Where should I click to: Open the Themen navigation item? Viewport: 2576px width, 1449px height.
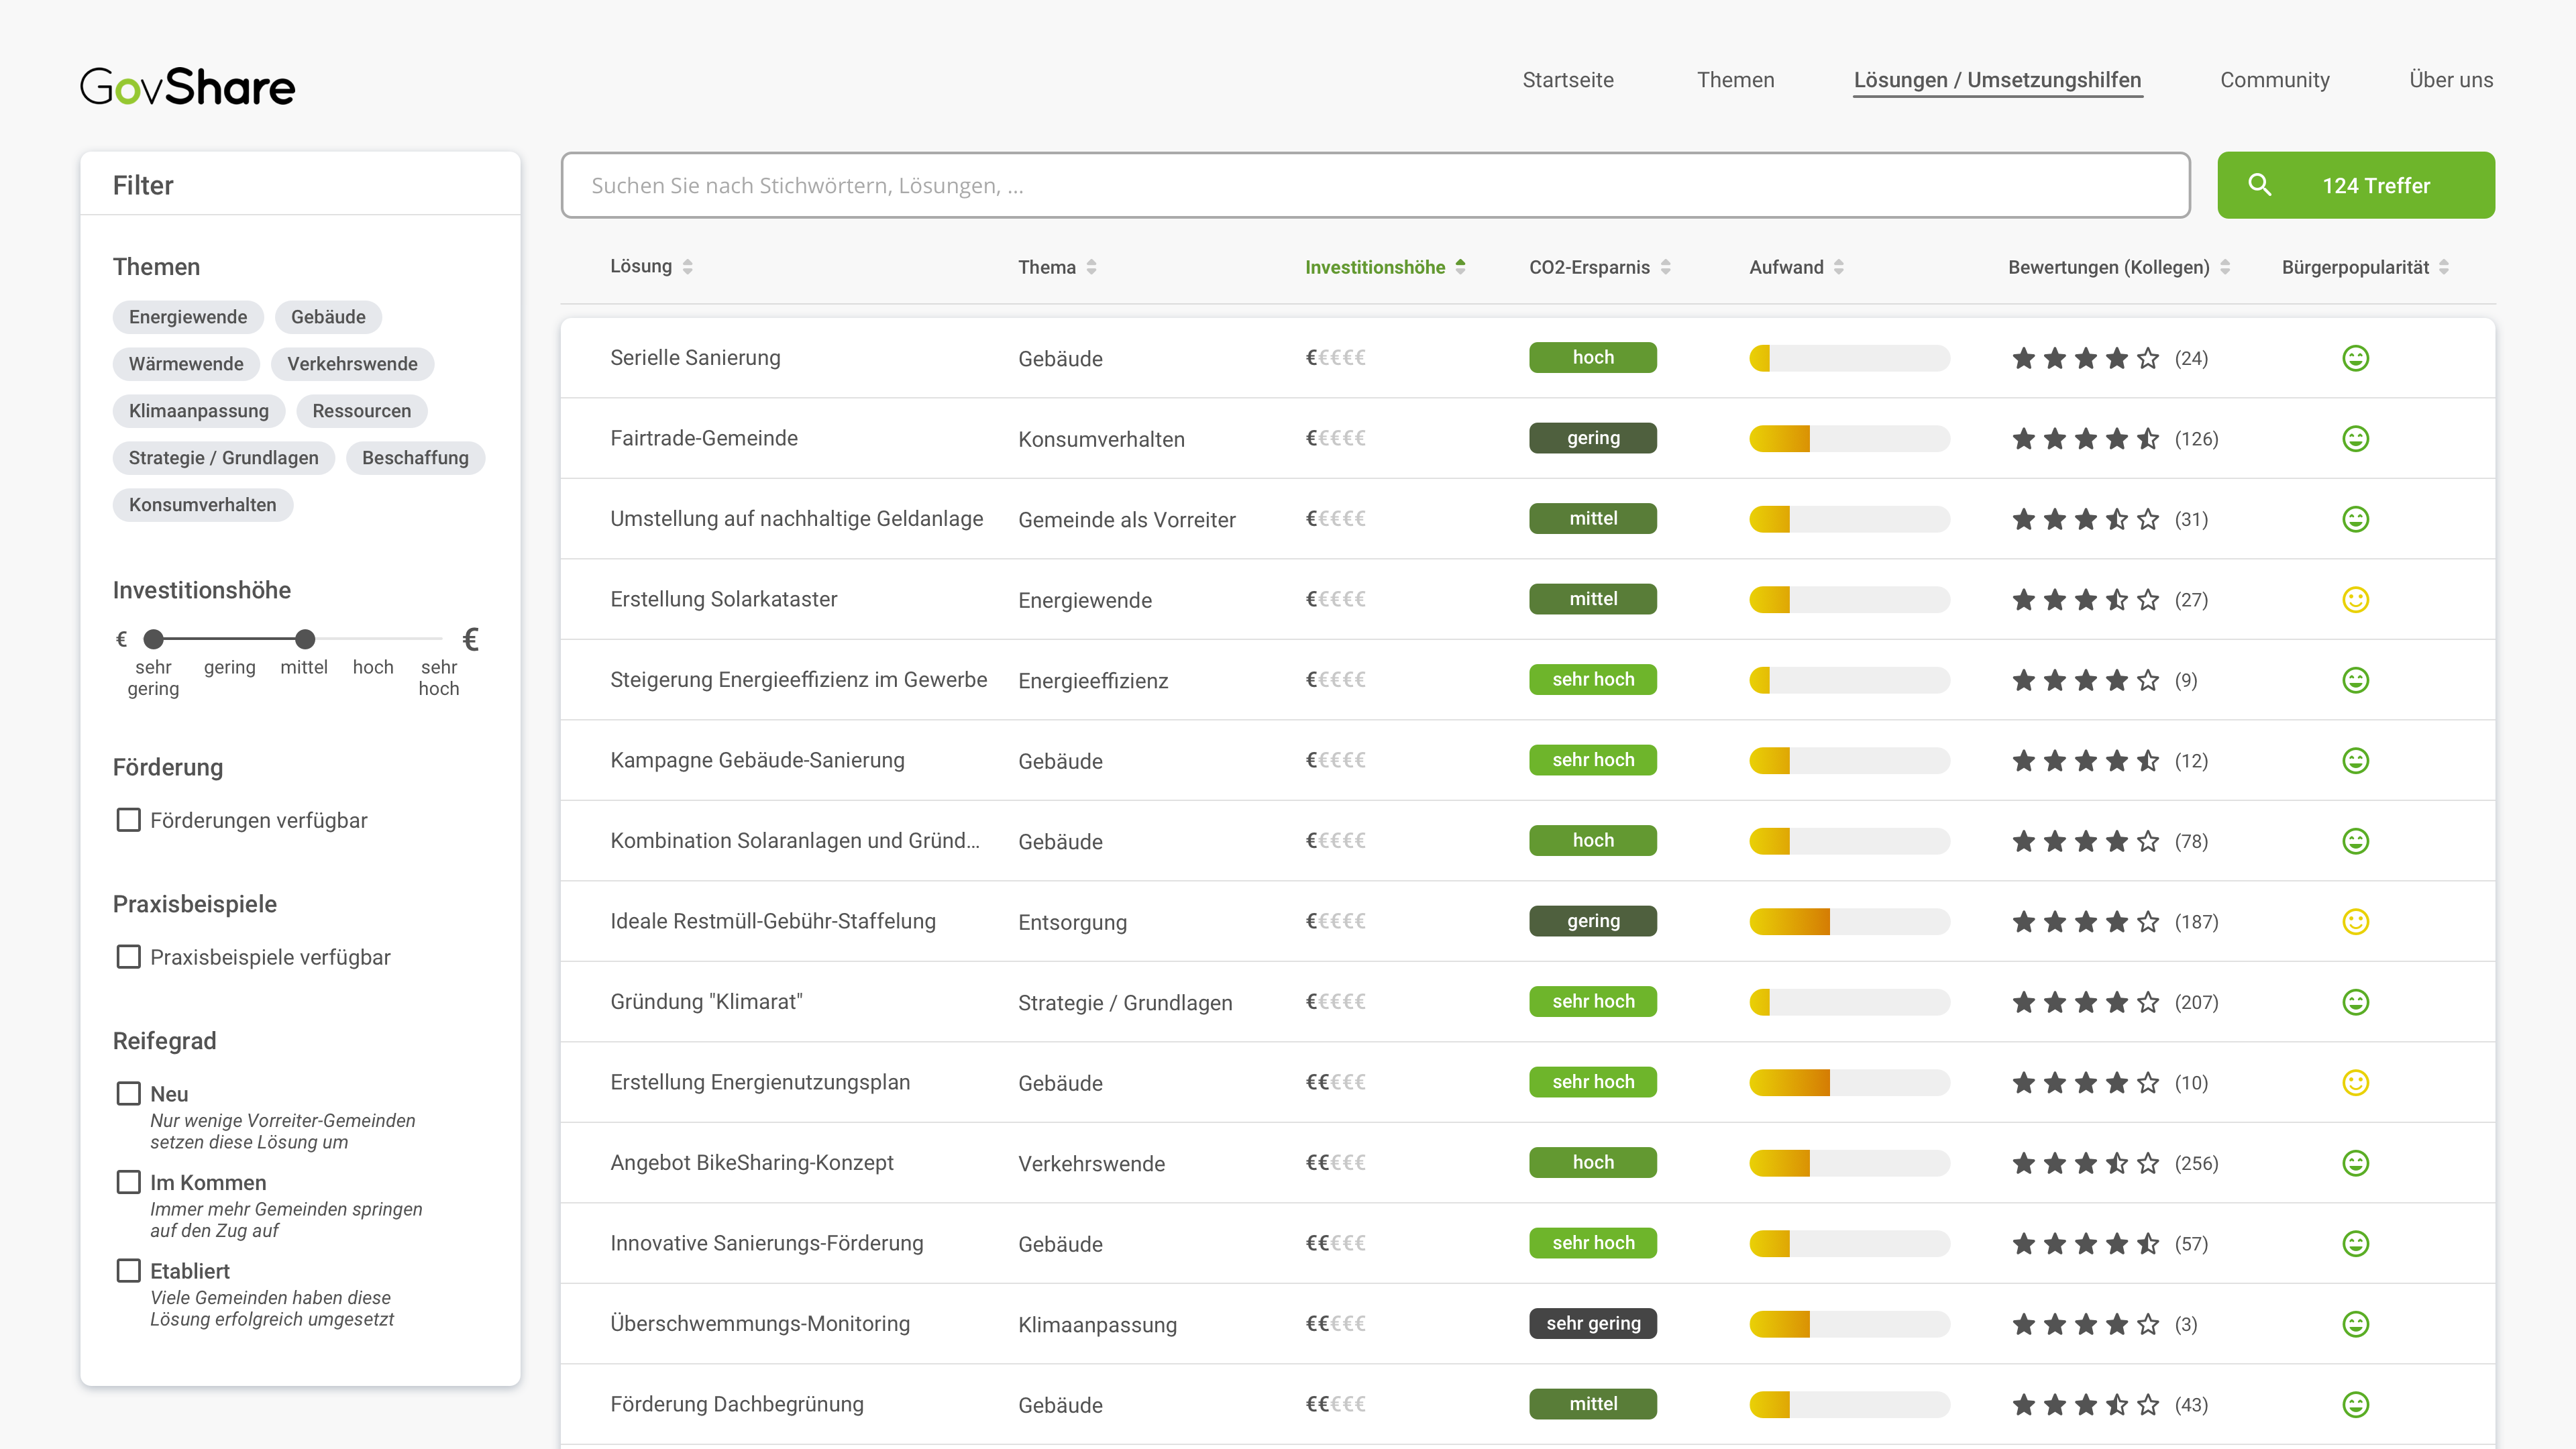click(1735, 80)
